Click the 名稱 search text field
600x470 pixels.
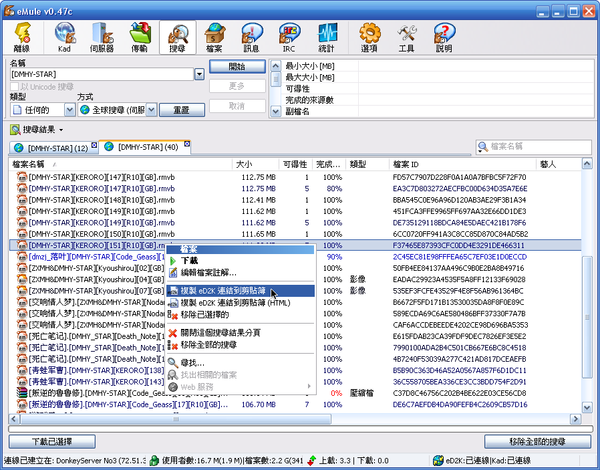(102, 74)
